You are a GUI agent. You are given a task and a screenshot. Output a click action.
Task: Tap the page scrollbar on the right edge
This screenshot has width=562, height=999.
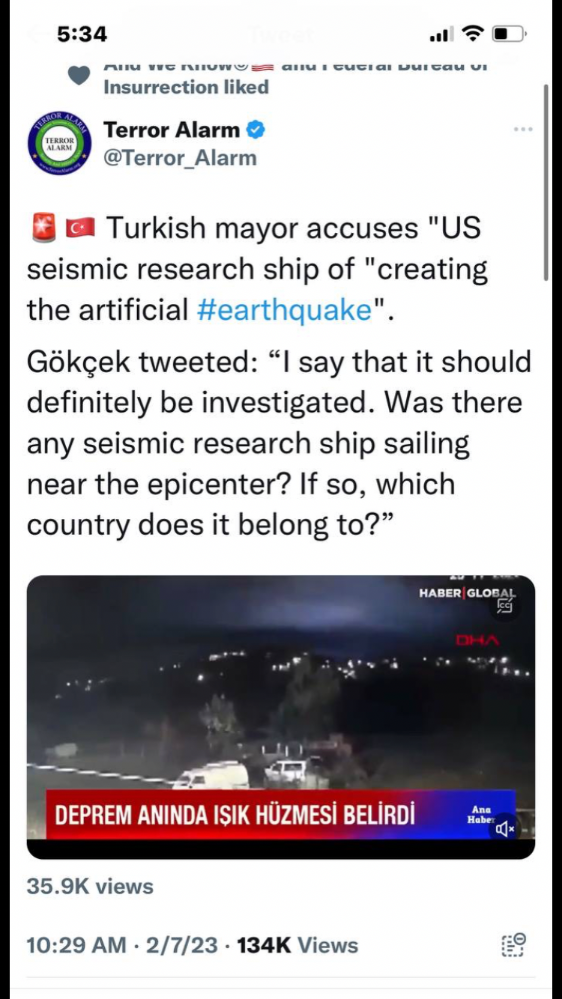(546, 182)
